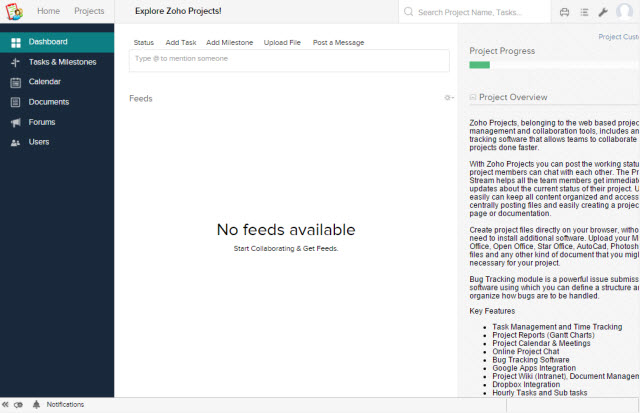The image size is (640, 413).
Task: Select the Add Task tab
Action: [x=181, y=42]
